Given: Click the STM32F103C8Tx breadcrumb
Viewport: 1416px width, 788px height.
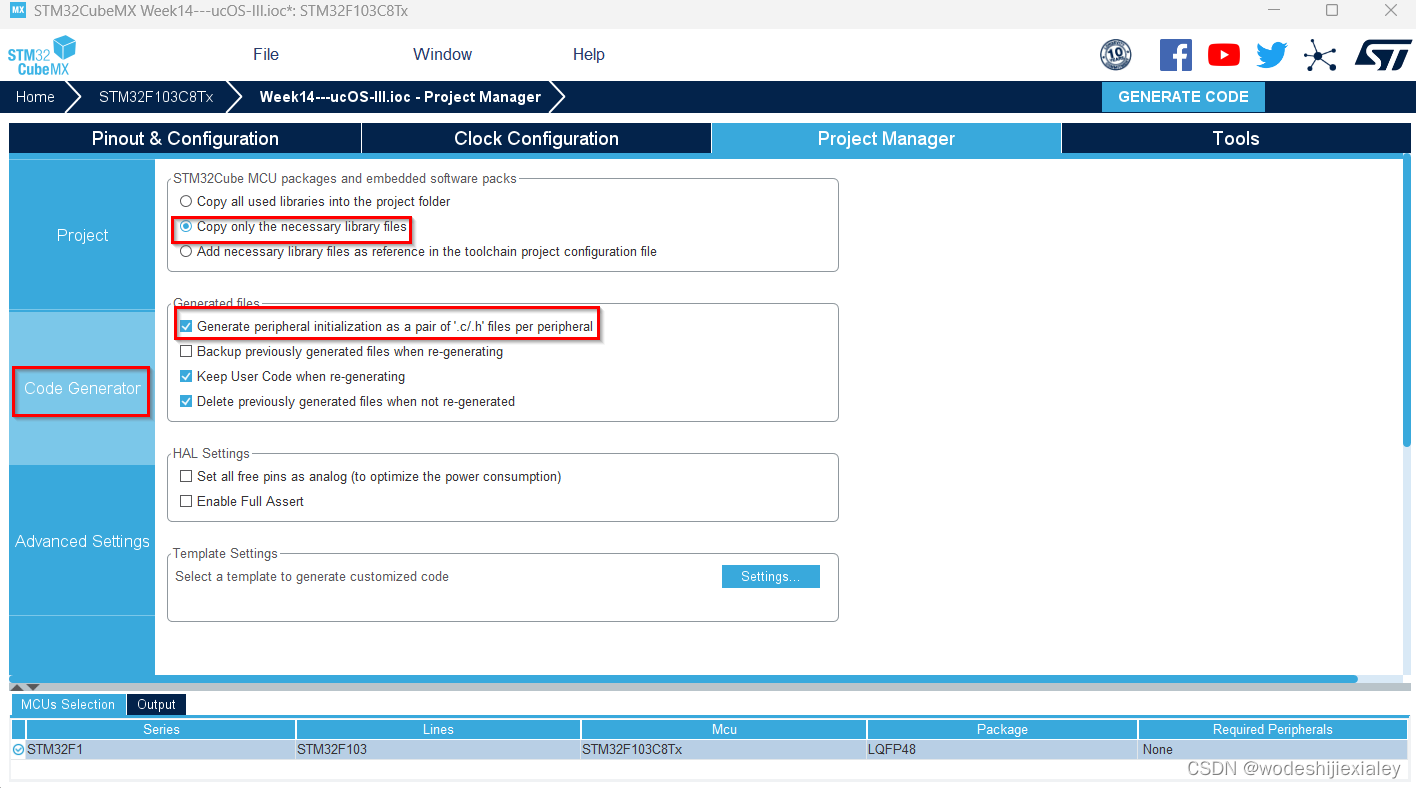Looking at the screenshot, I should (x=156, y=97).
